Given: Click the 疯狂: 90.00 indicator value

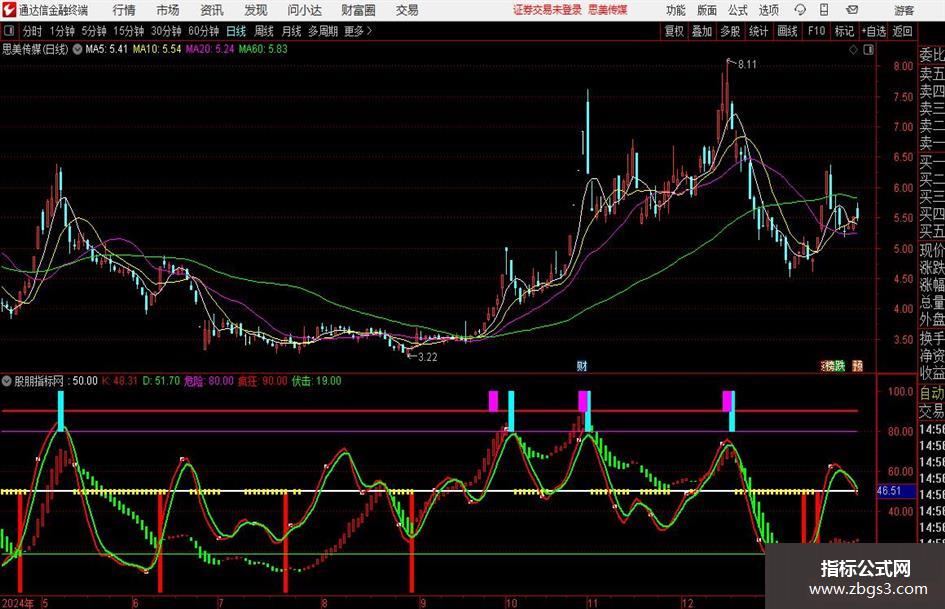Looking at the screenshot, I should (262, 381).
